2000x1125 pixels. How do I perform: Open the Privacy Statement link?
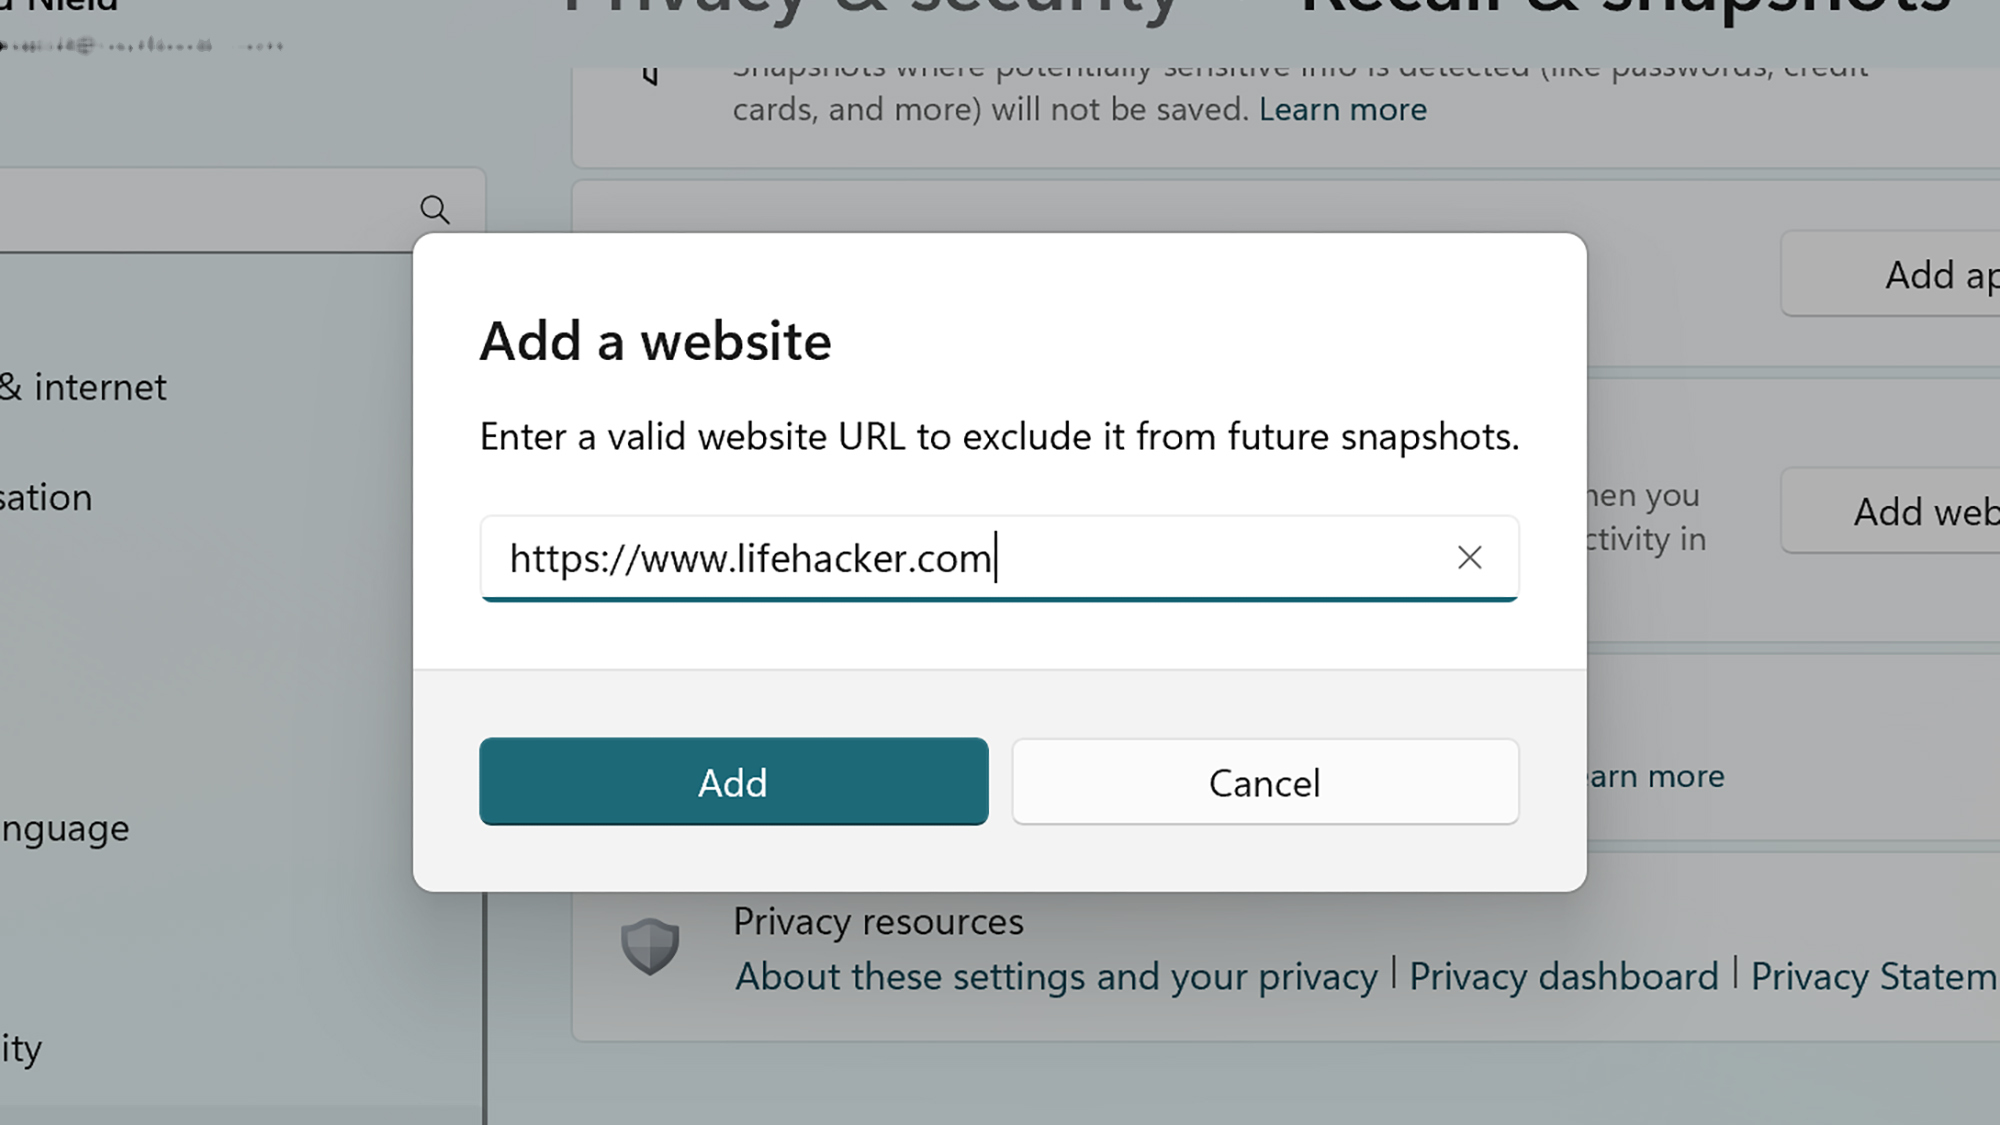[x=1875, y=976]
